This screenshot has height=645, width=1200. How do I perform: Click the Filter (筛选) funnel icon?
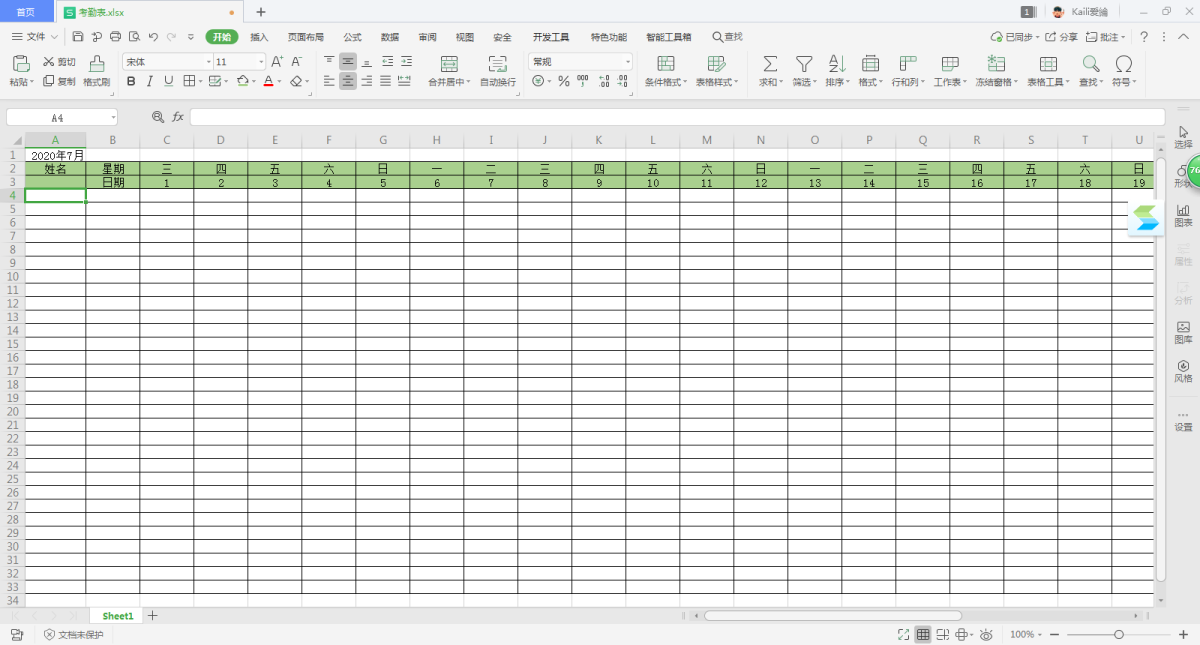(x=804, y=64)
